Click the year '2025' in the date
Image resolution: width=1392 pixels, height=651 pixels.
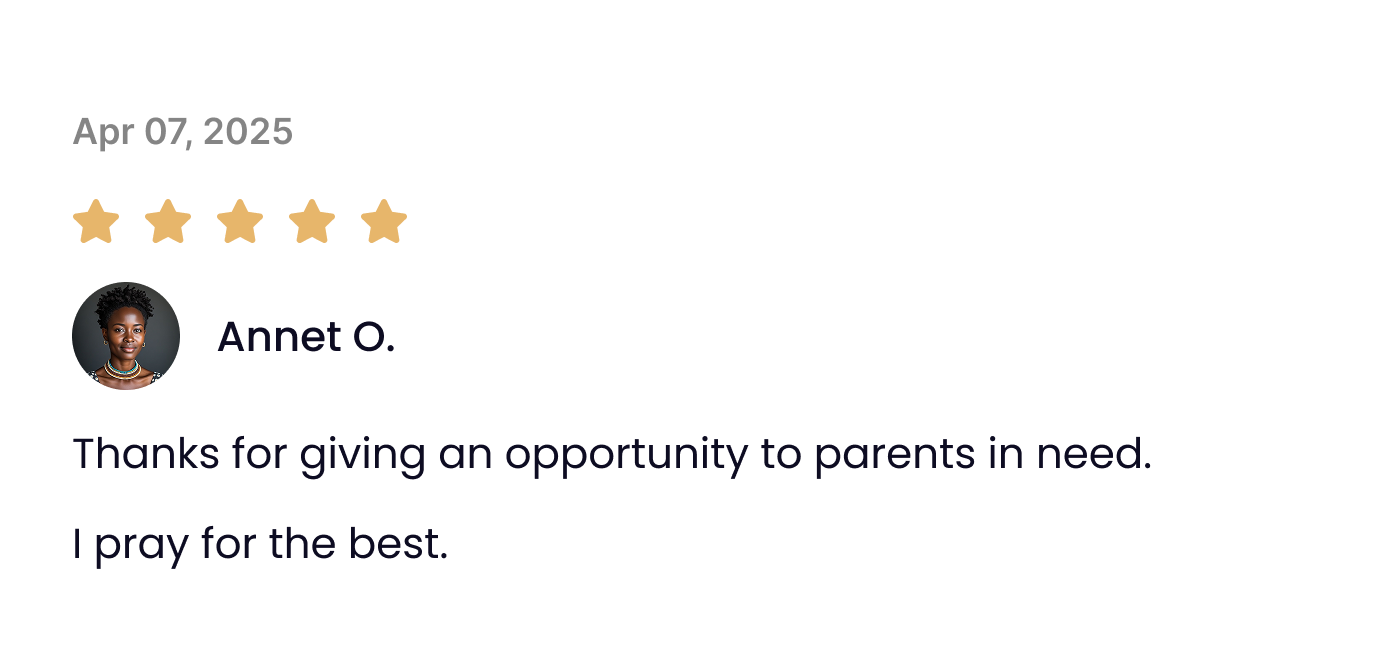point(248,132)
